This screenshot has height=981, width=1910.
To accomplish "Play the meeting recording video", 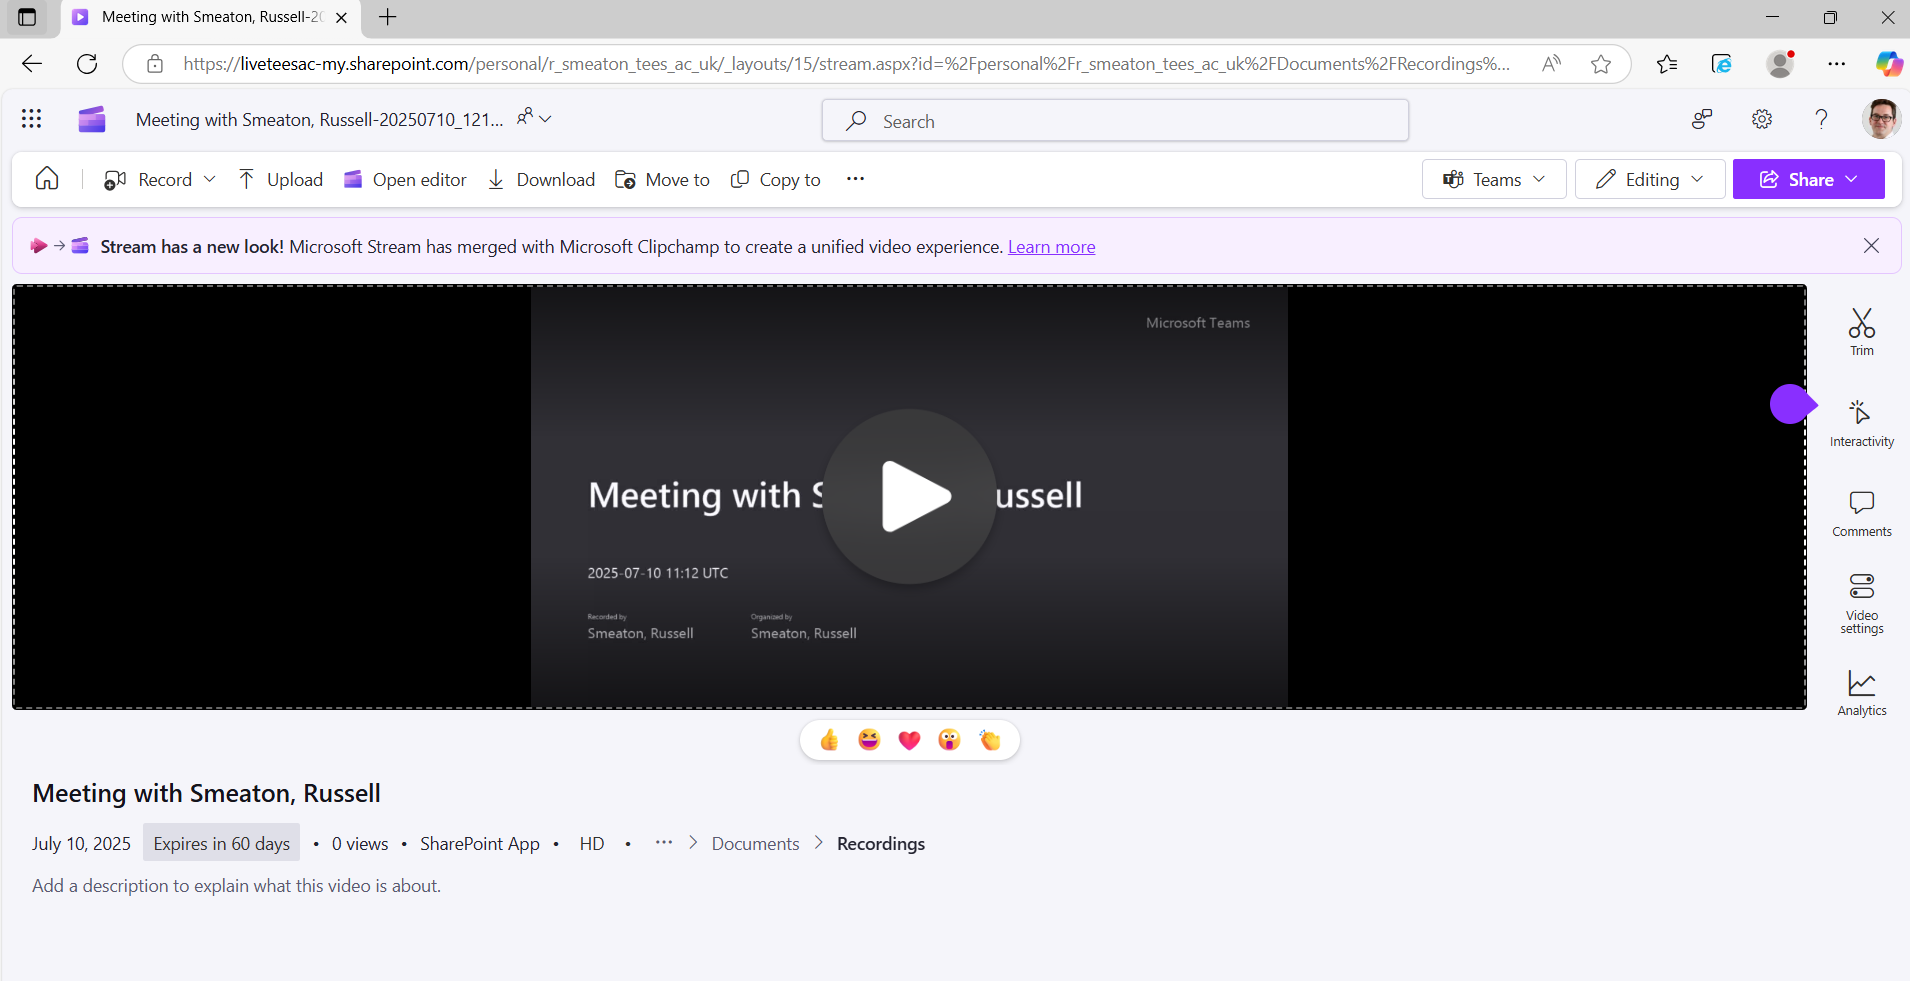I will pyautogui.click(x=909, y=496).
